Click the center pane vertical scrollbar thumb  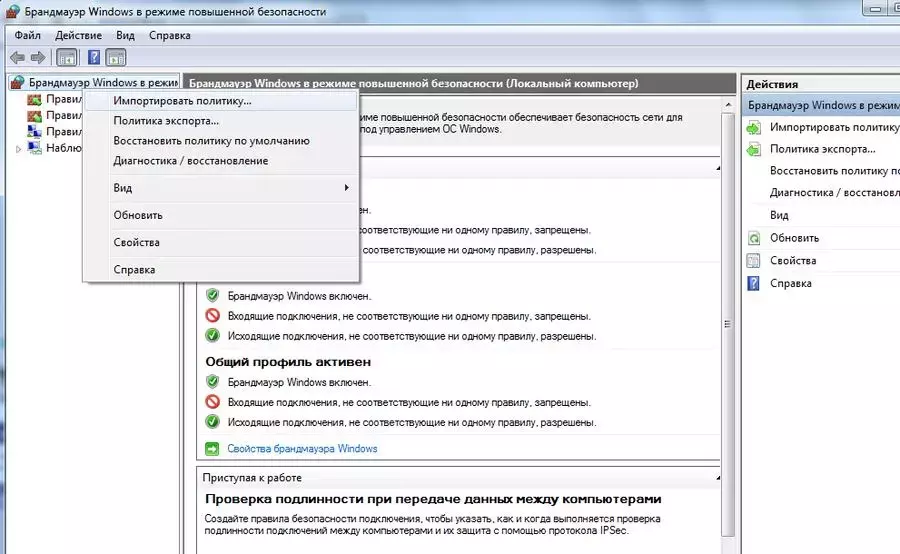tap(728, 324)
